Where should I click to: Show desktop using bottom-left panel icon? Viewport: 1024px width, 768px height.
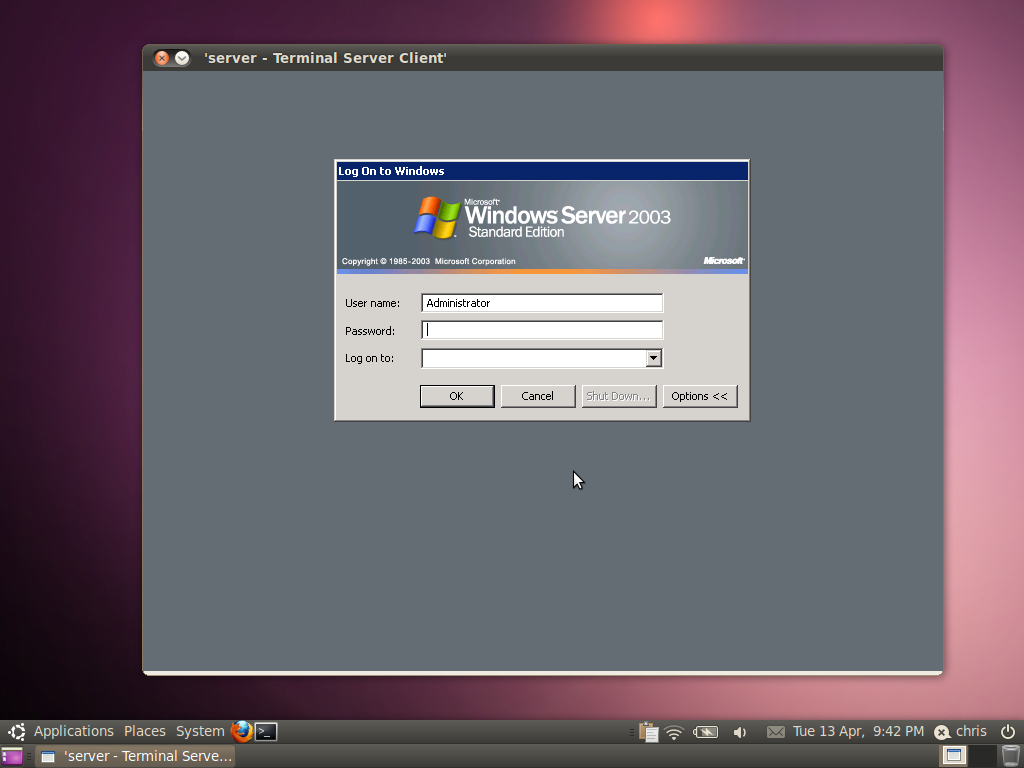(12, 756)
